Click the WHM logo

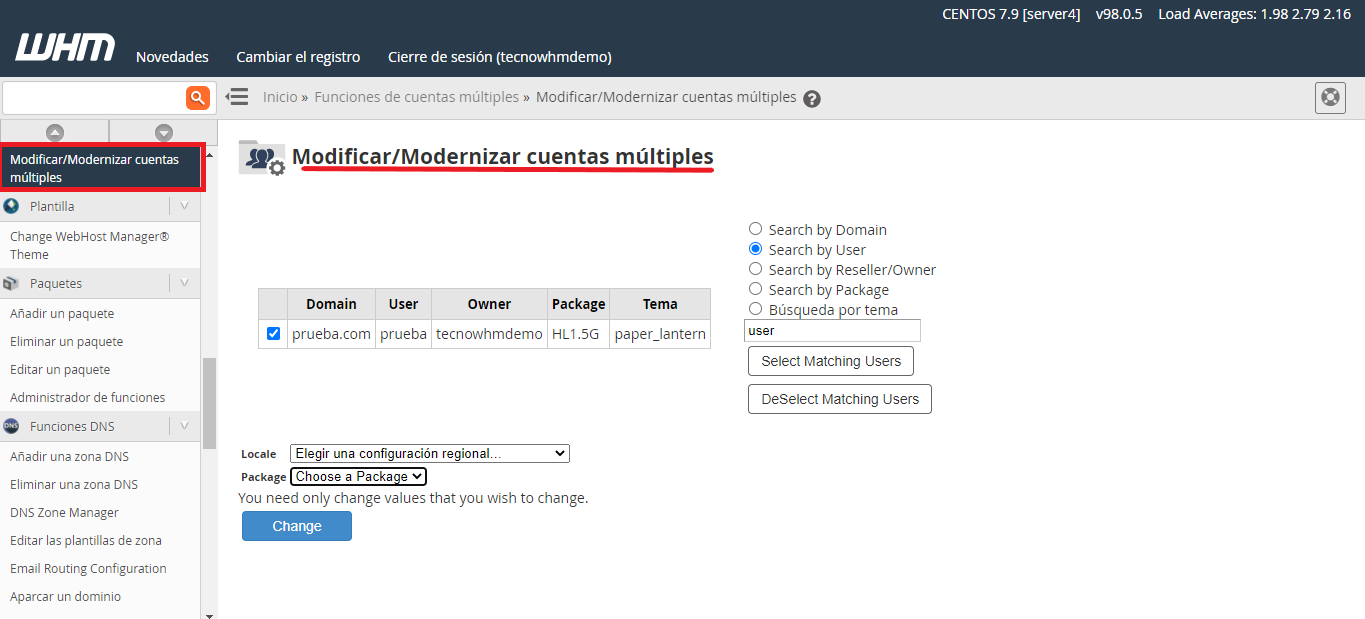65,48
